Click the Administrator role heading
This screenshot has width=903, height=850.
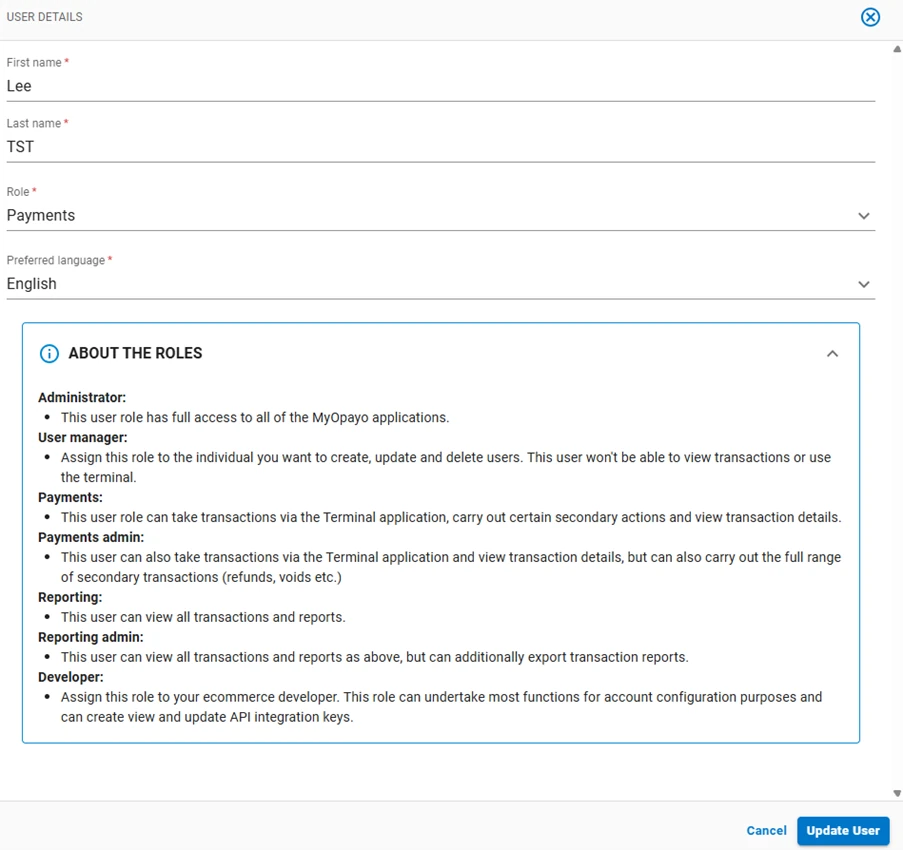(82, 397)
